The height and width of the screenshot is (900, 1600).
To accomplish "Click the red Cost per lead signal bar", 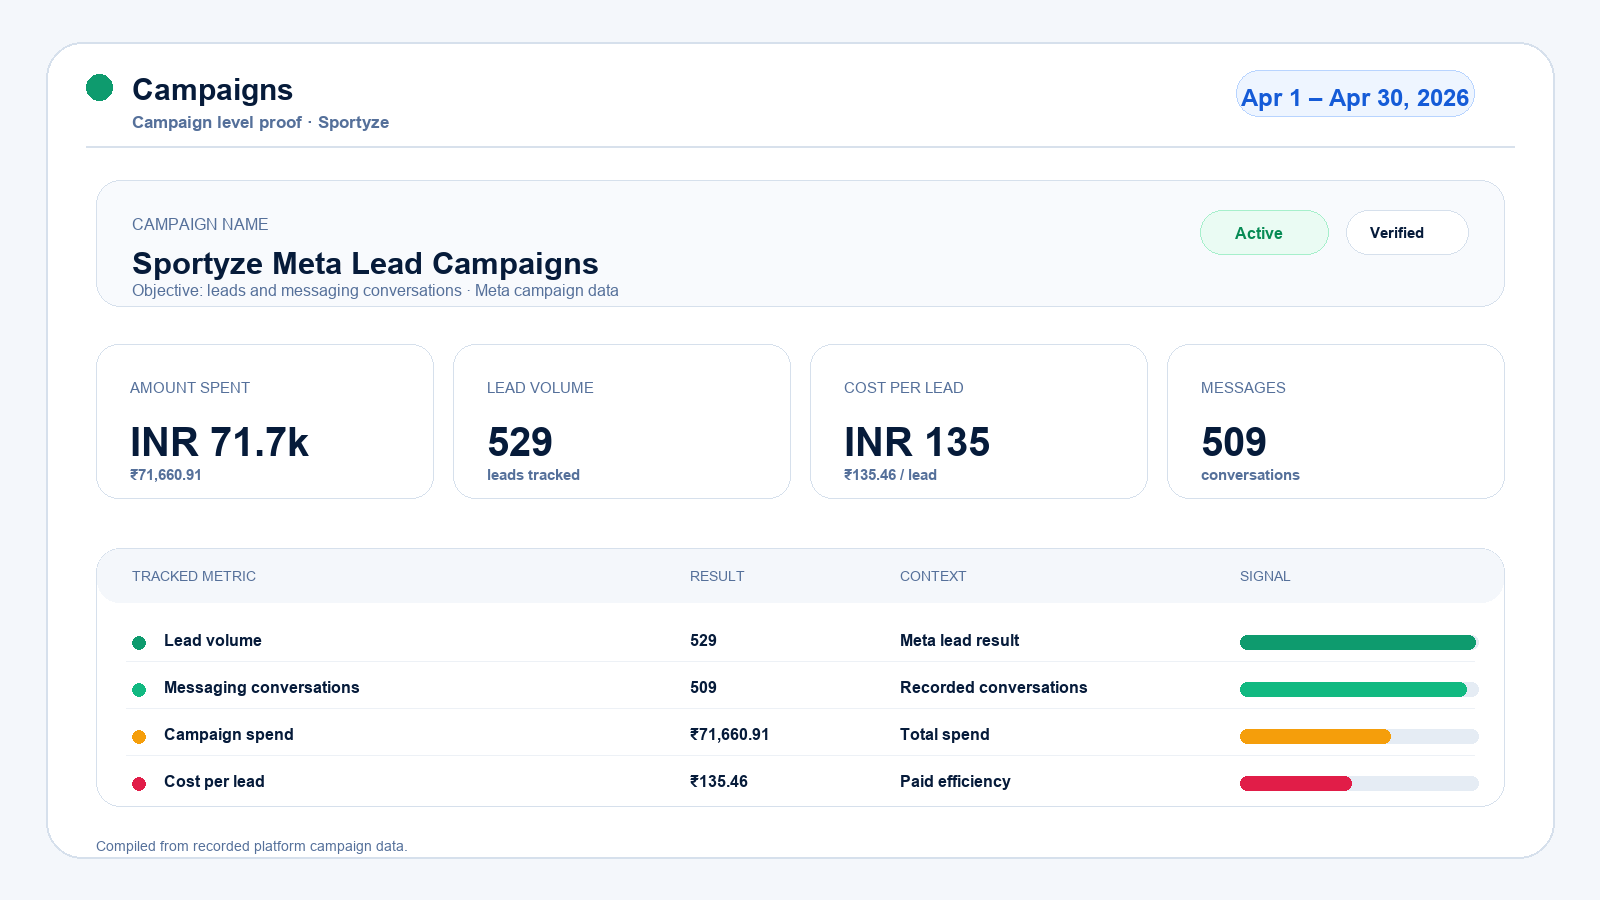I will pos(1296,784).
